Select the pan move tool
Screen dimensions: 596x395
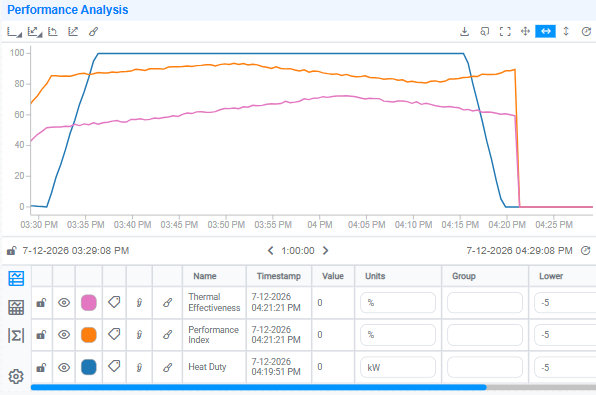coord(525,32)
